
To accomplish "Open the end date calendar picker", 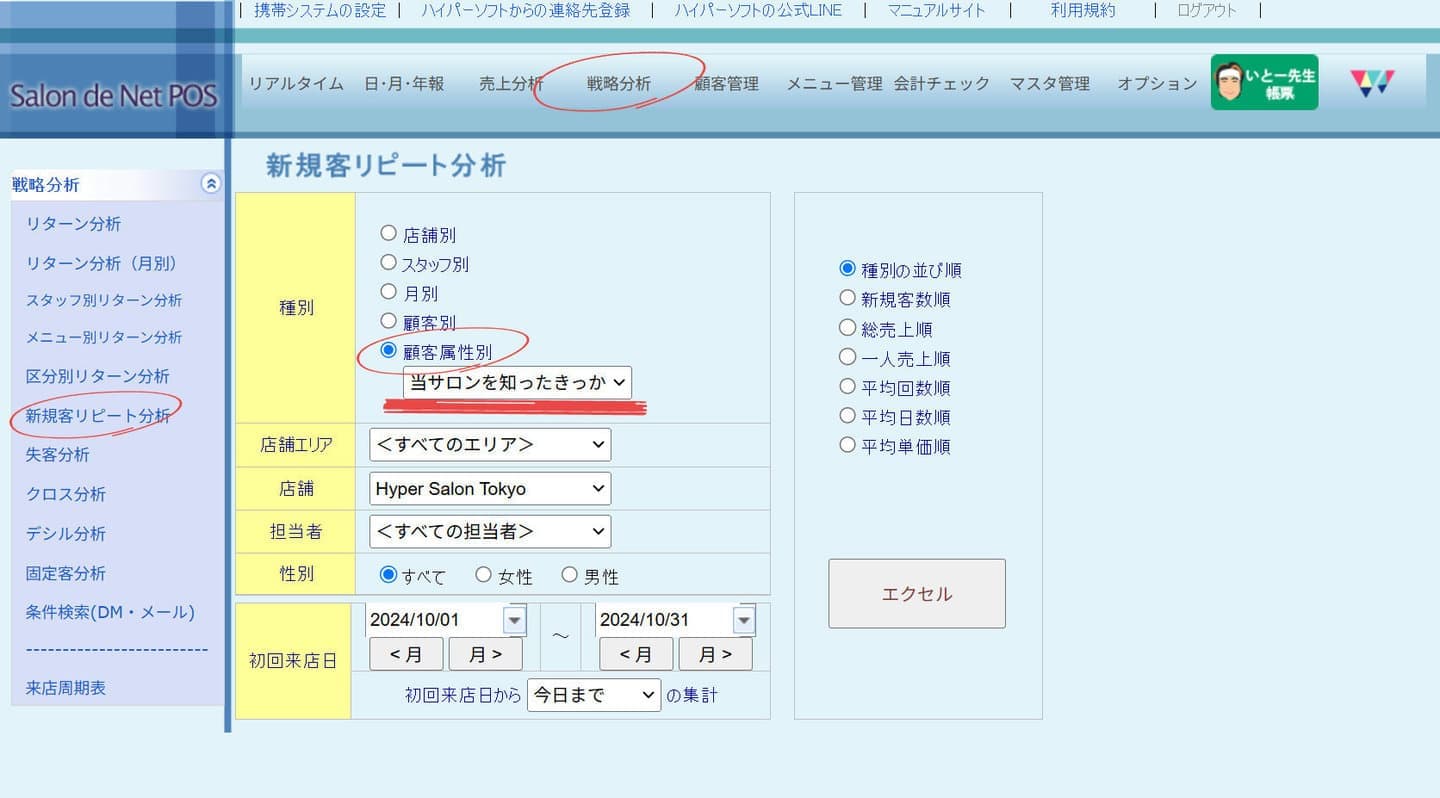I will click(743, 620).
